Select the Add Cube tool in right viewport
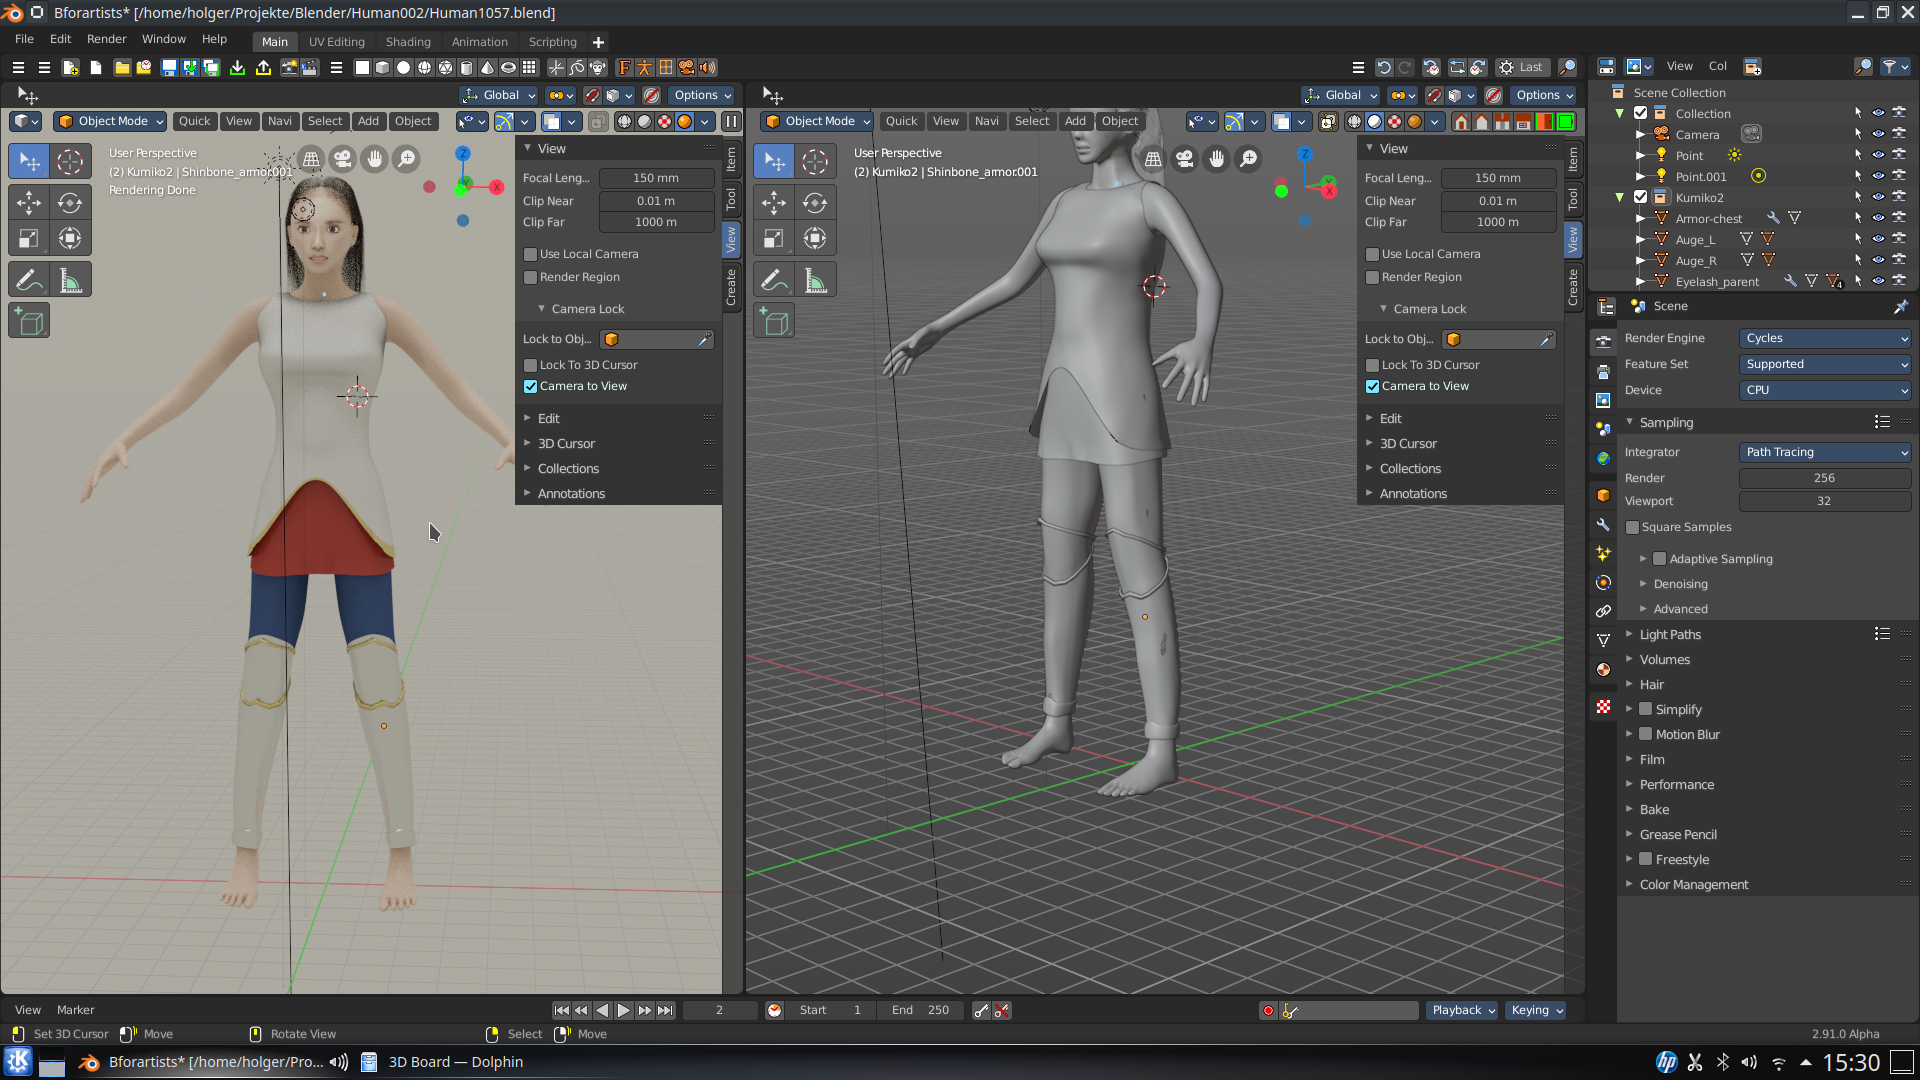 point(774,322)
